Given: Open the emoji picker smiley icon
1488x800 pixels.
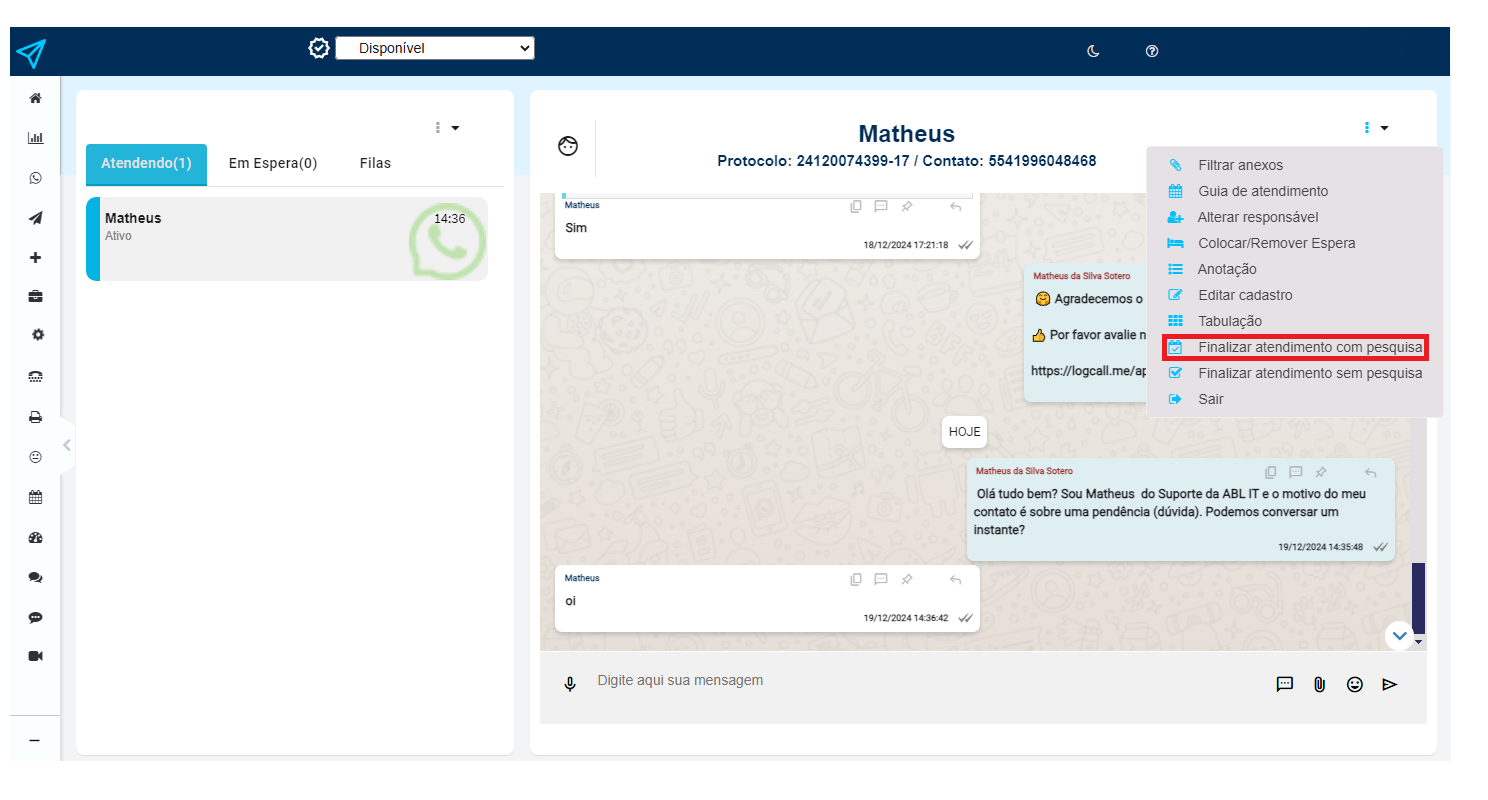Looking at the screenshot, I should pos(1355,685).
